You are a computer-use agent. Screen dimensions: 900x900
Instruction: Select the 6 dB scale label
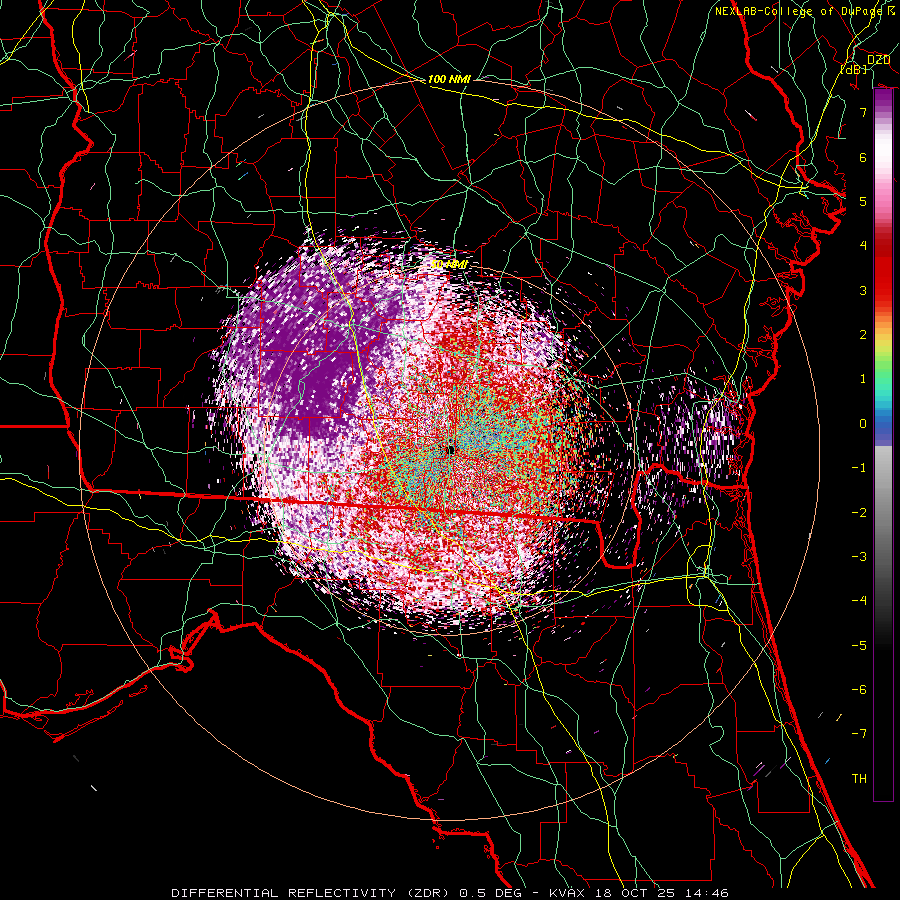[x=863, y=157]
